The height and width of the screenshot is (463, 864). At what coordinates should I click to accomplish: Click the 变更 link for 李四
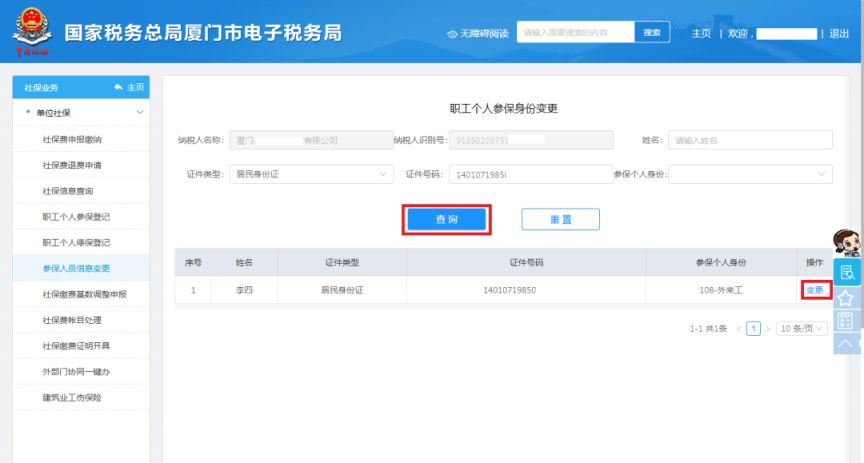point(815,291)
